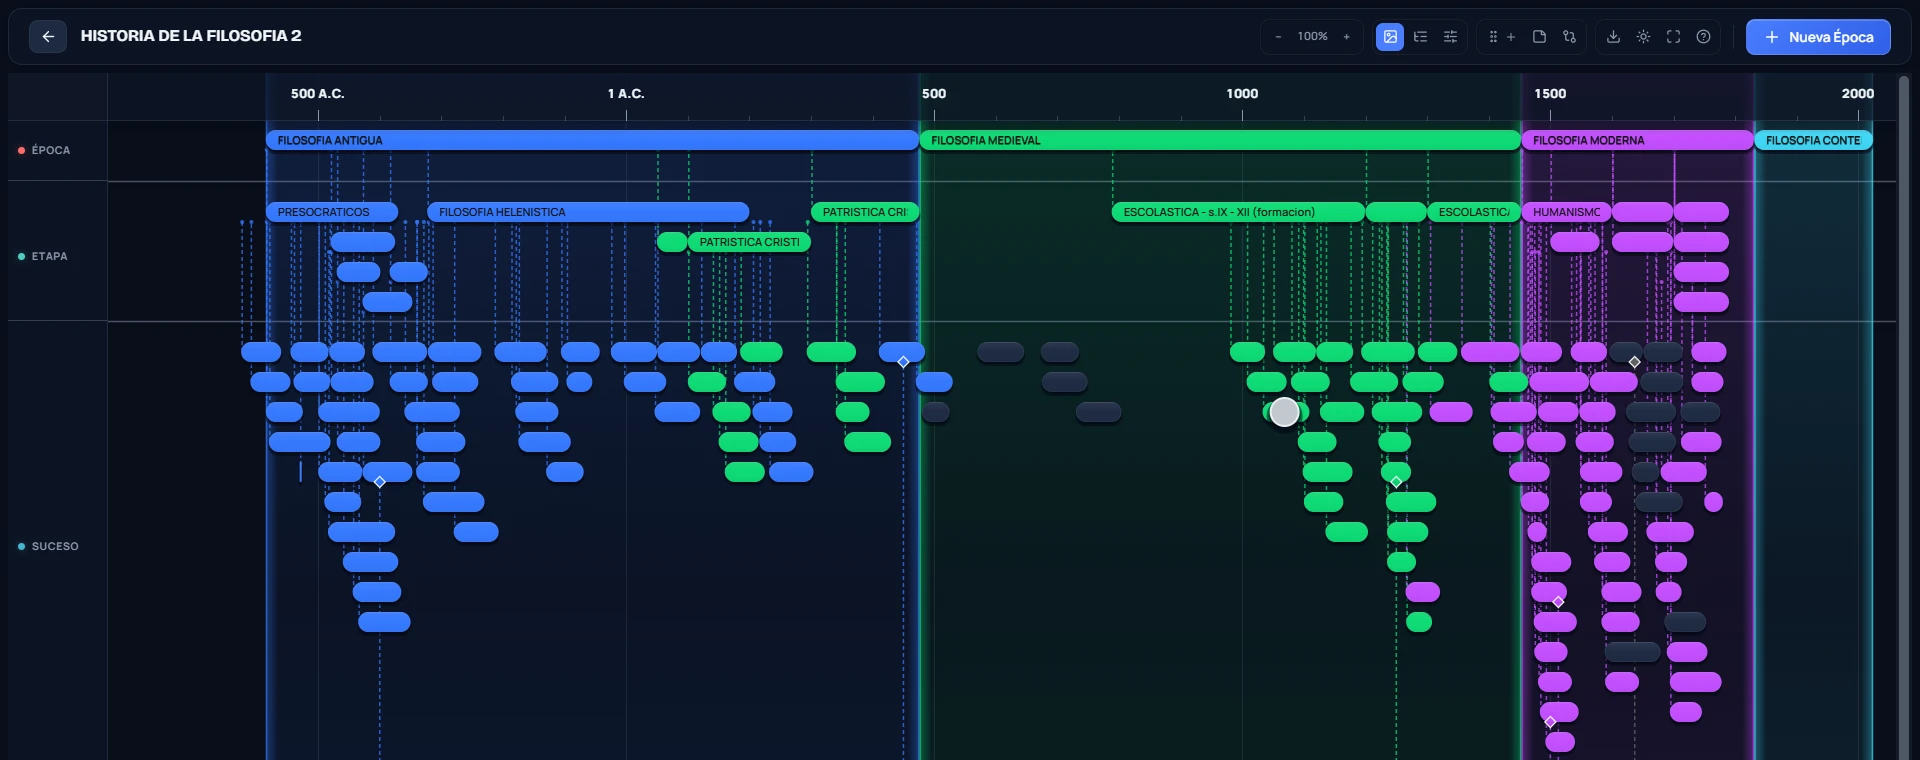Click the ÉPOCA row label
Viewport: 1920px width, 760px height.
[x=50, y=150]
